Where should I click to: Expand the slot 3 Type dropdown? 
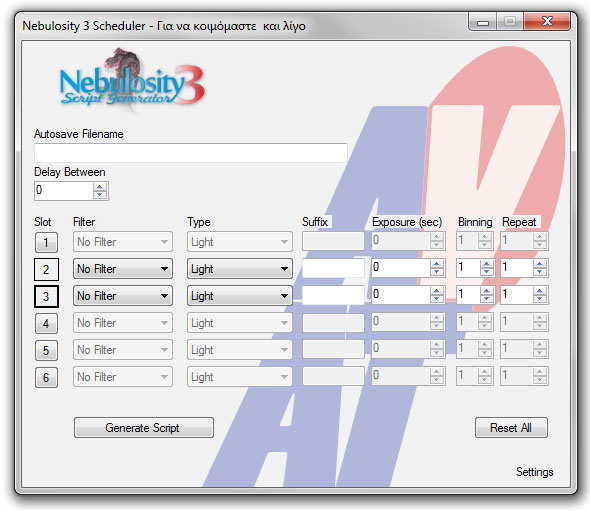click(x=240, y=296)
